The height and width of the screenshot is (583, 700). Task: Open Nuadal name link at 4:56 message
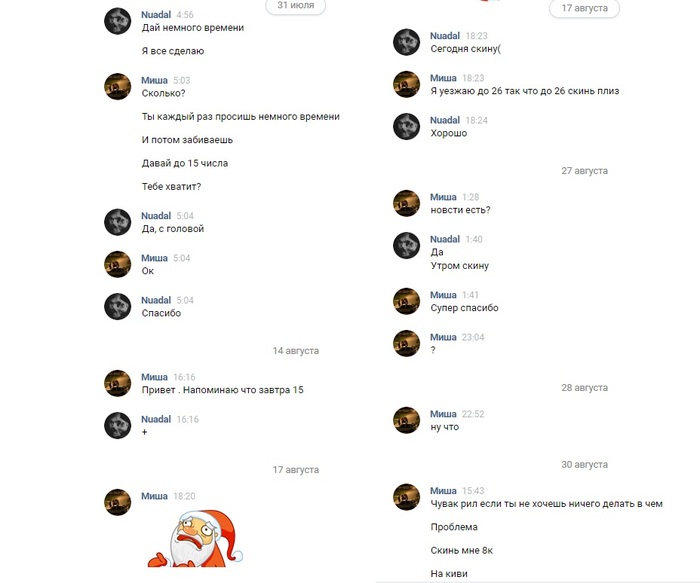point(156,15)
